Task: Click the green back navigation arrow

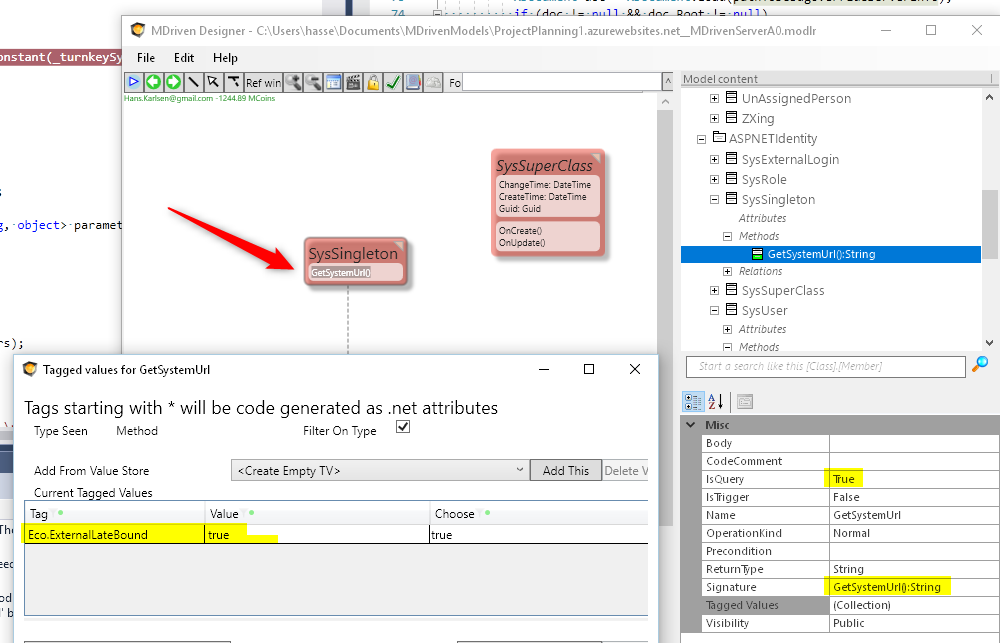Action: pyautogui.click(x=153, y=82)
